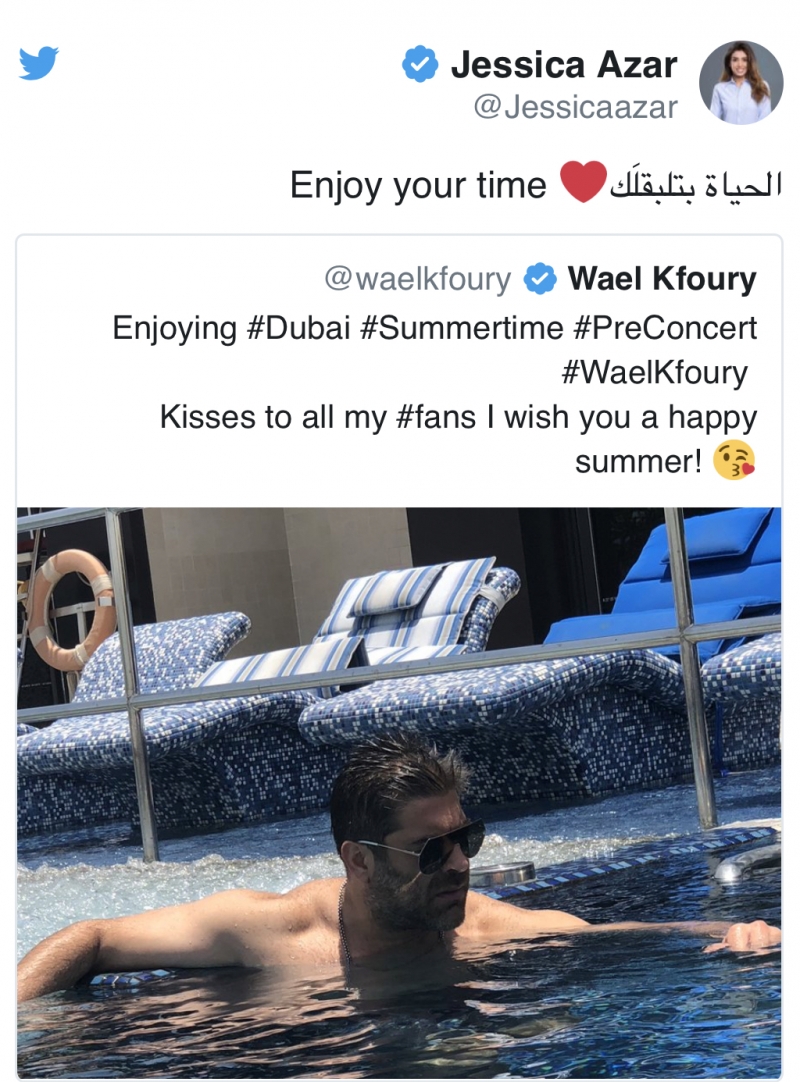Click the quoted tweet's text body

(435, 395)
